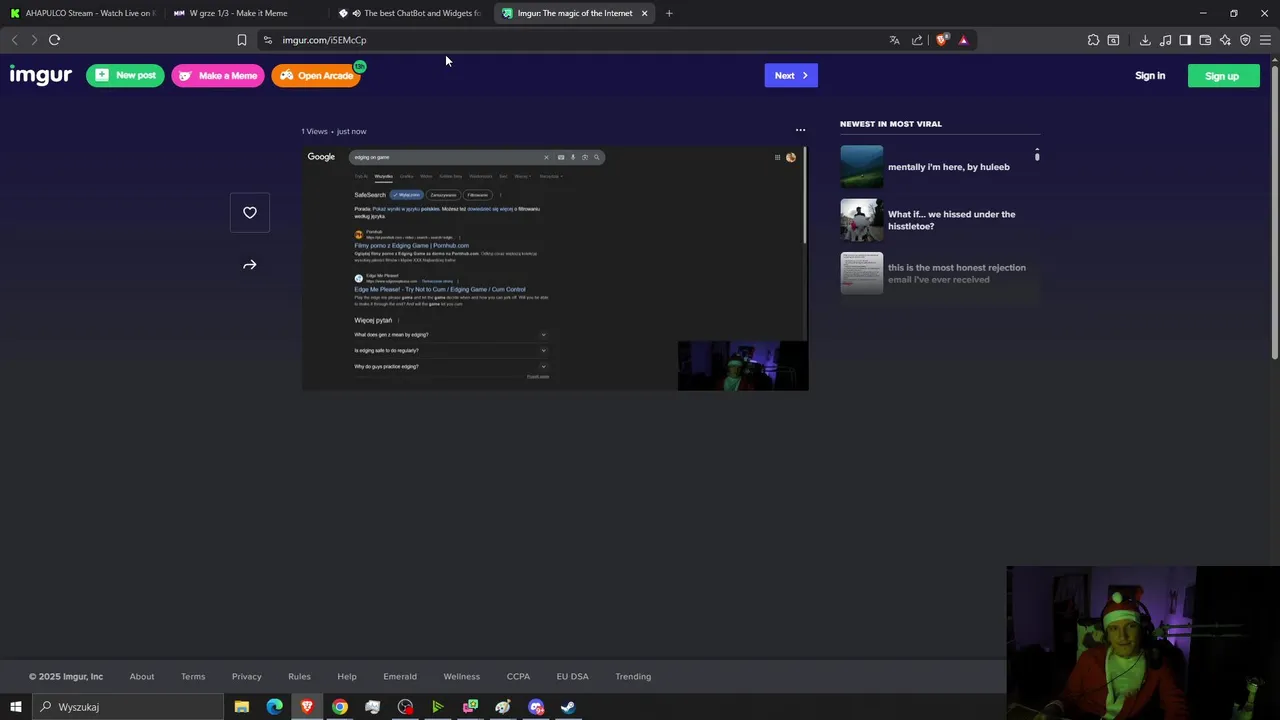Open Wellness footer link
1280x720 pixels.
tap(462, 676)
